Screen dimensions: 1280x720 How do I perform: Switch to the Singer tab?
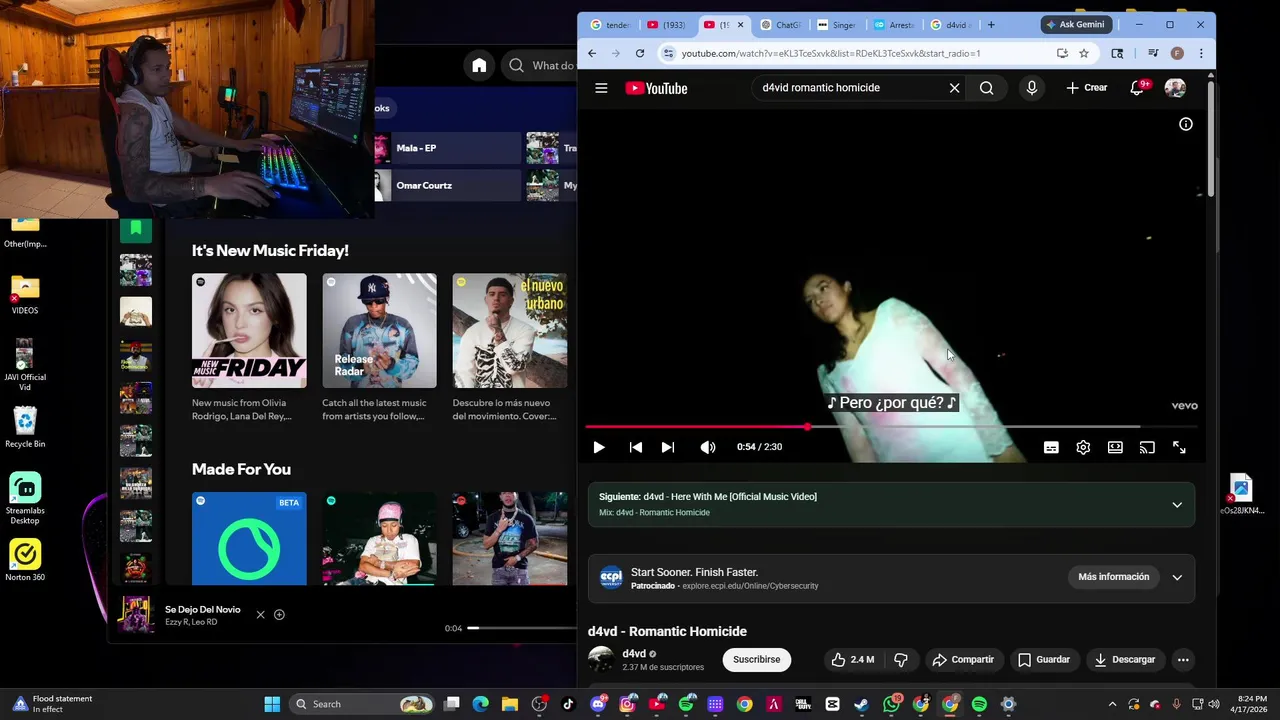[837, 24]
